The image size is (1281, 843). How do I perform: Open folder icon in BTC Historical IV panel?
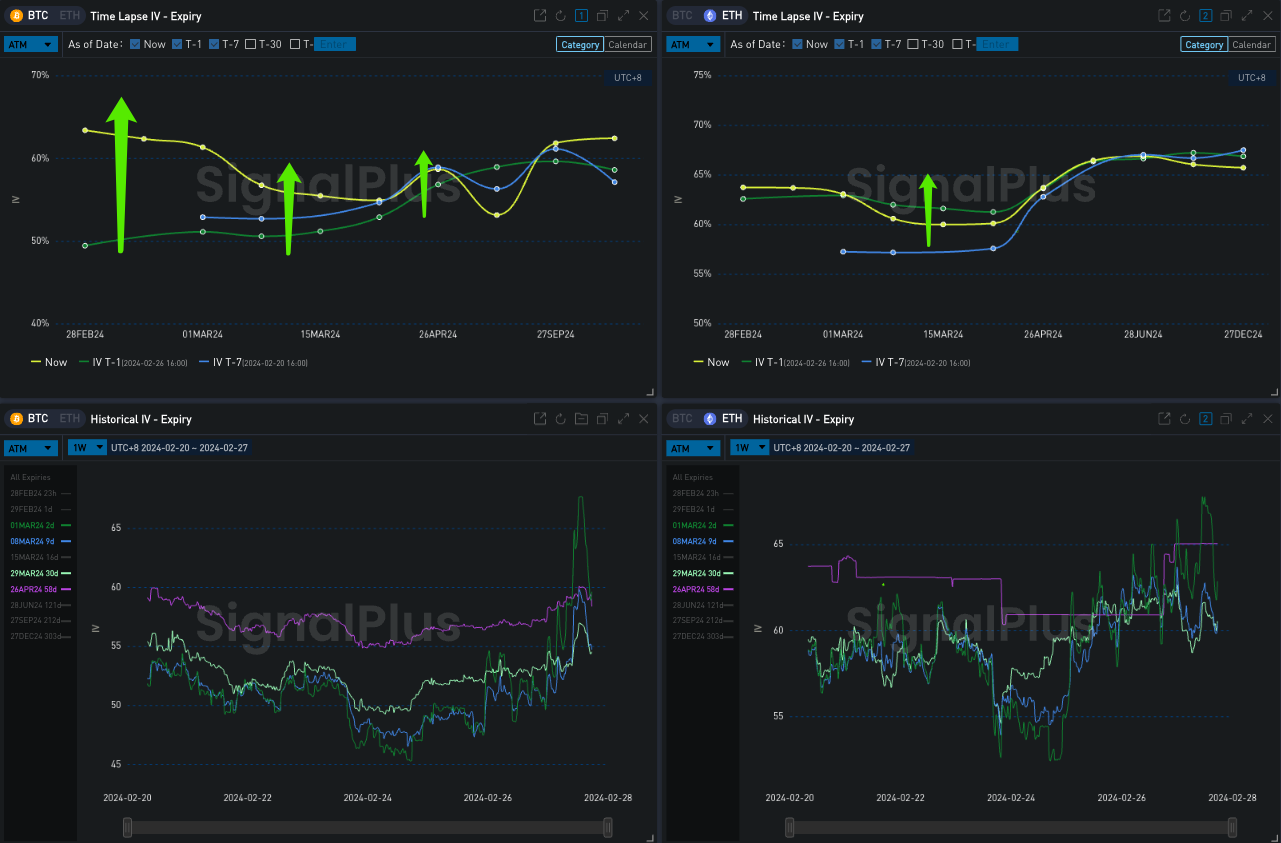point(581,419)
